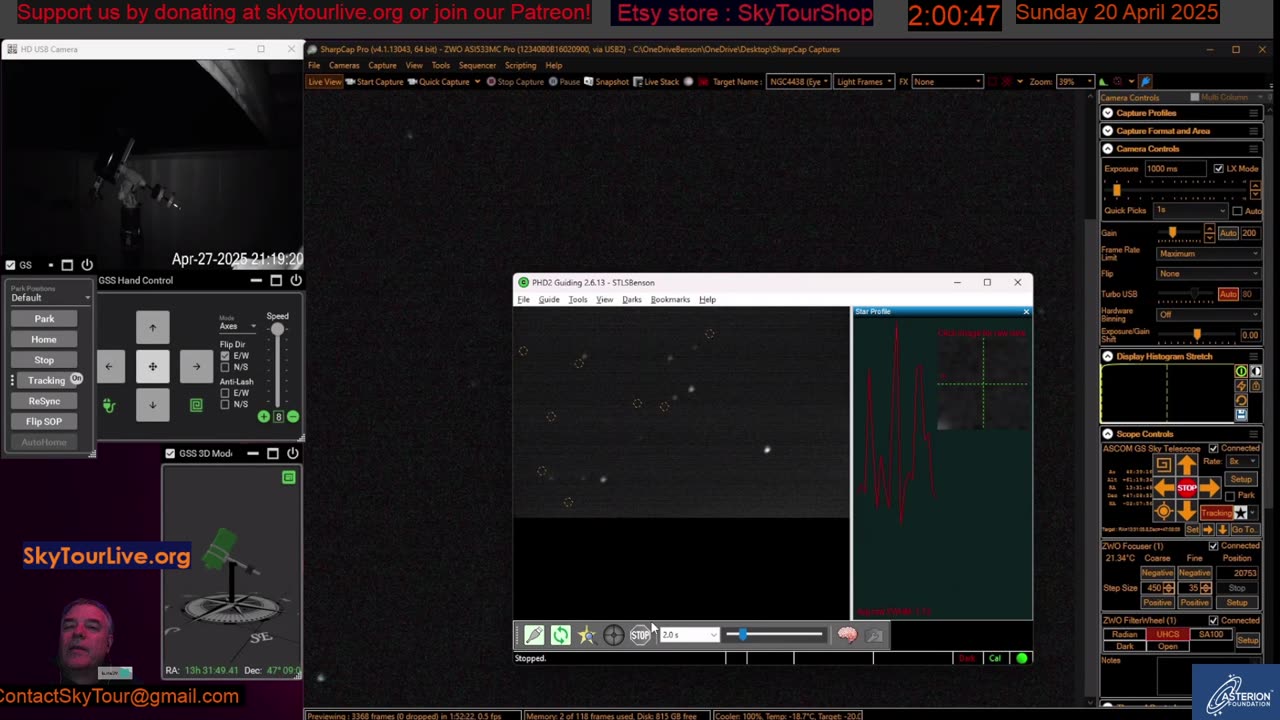Click target crosshair icon in Scope Controls
Viewport: 1280px width, 720px height.
click(x=1164, y=511)
